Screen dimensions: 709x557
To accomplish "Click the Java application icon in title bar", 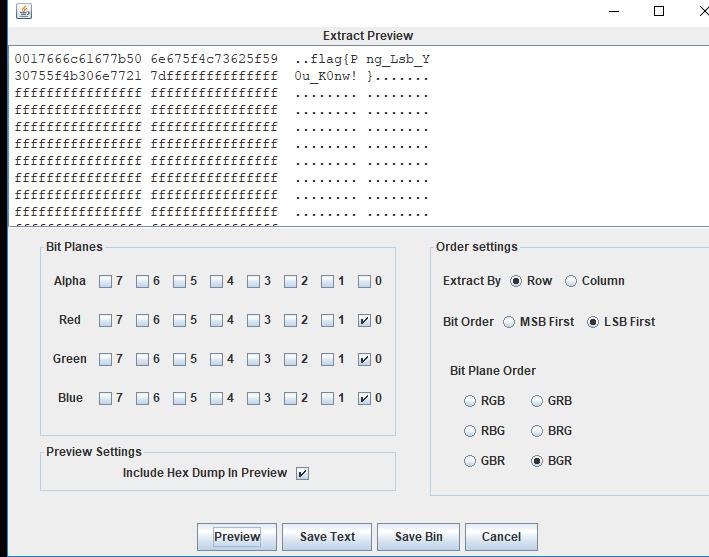I will coord(24,11).
